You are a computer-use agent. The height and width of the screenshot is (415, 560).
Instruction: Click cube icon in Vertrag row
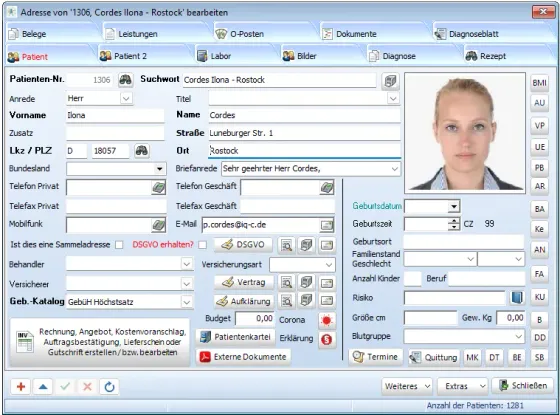306,282
